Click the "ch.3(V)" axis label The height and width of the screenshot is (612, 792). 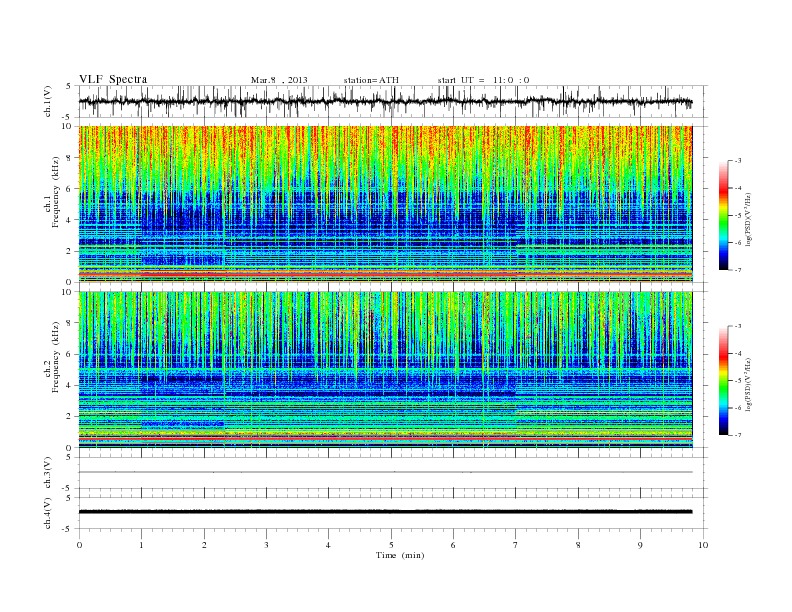pyautogui.click(x=48, y=473)
